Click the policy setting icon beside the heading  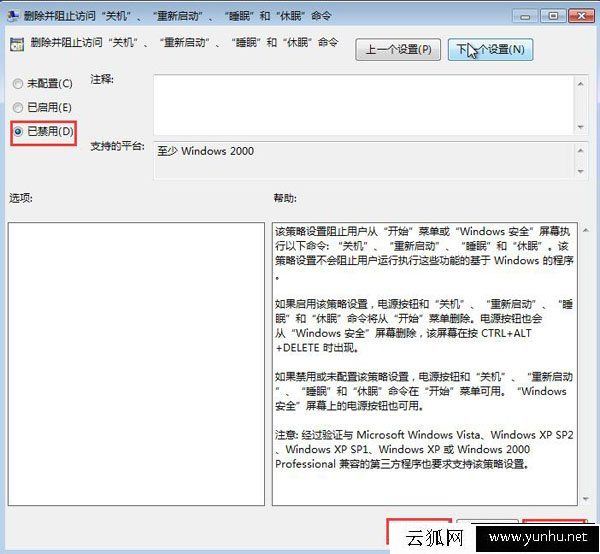tap(16, 44)
